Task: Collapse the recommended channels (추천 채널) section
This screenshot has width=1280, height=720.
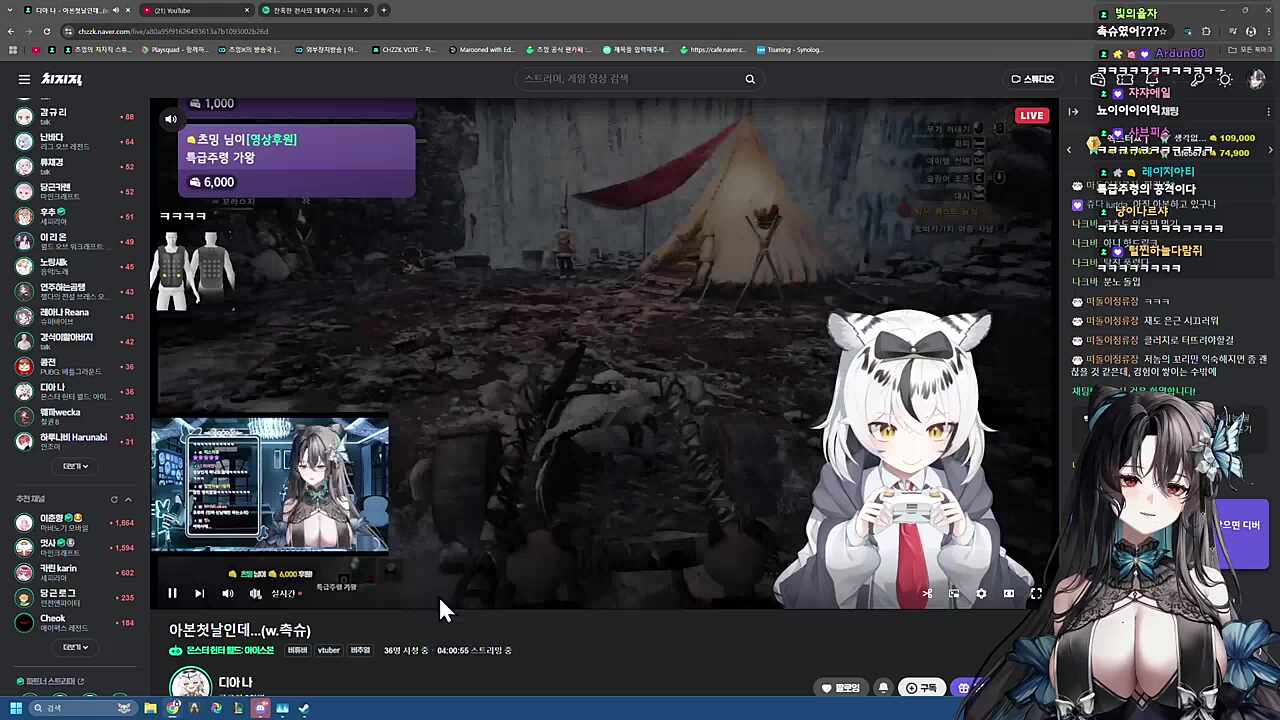Action: click(127, 499)
